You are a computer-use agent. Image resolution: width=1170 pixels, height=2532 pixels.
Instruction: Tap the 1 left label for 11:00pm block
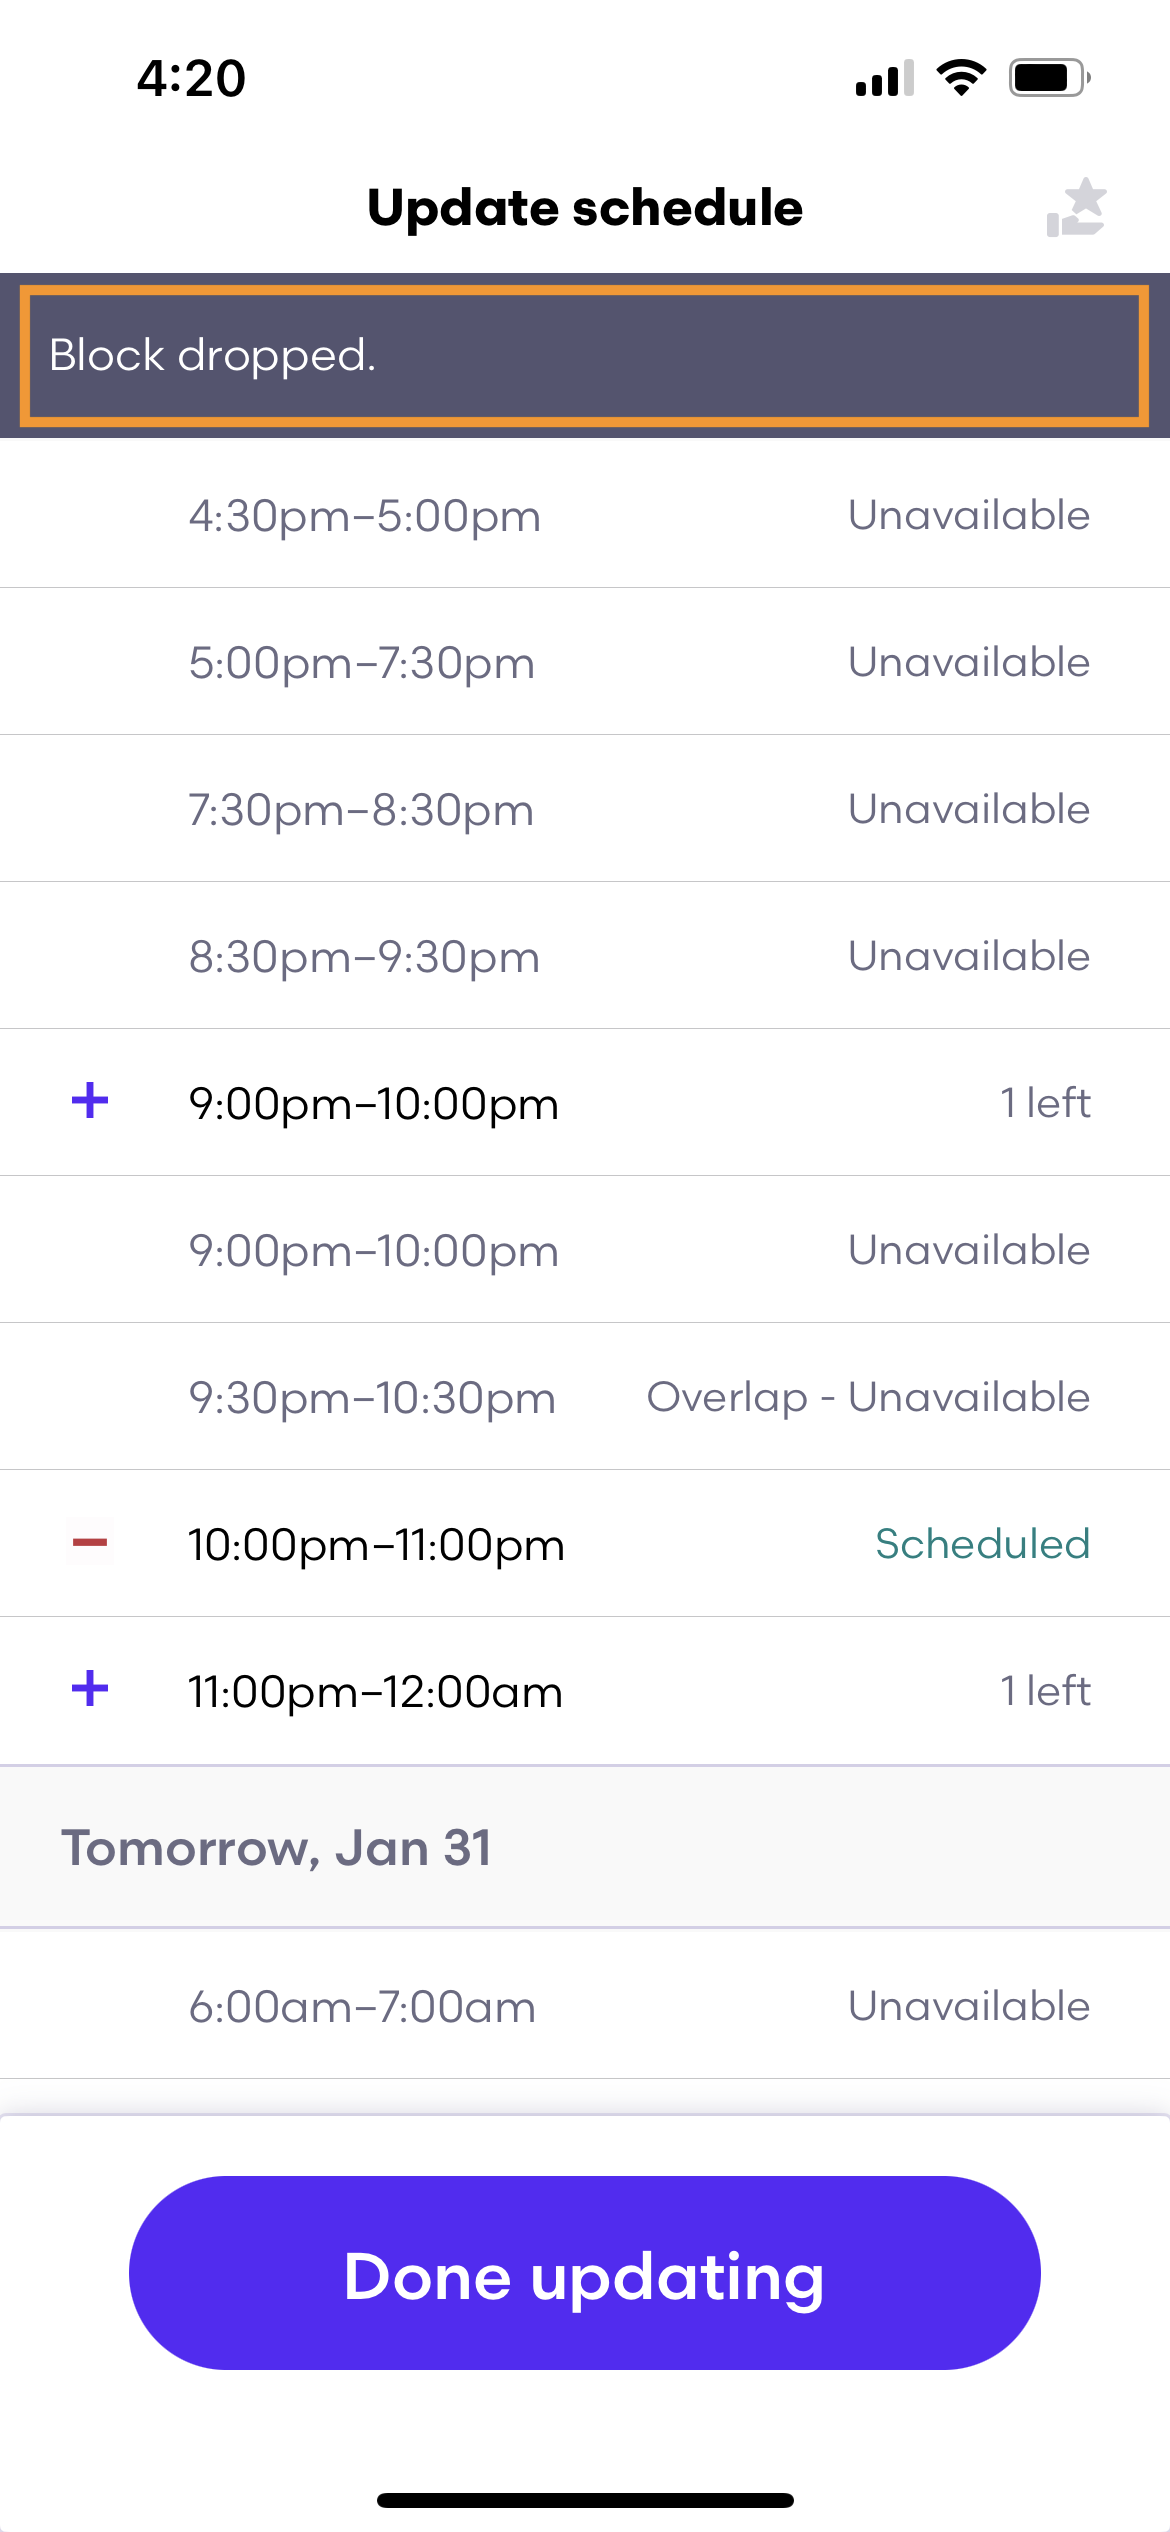click(1045, 1691)
